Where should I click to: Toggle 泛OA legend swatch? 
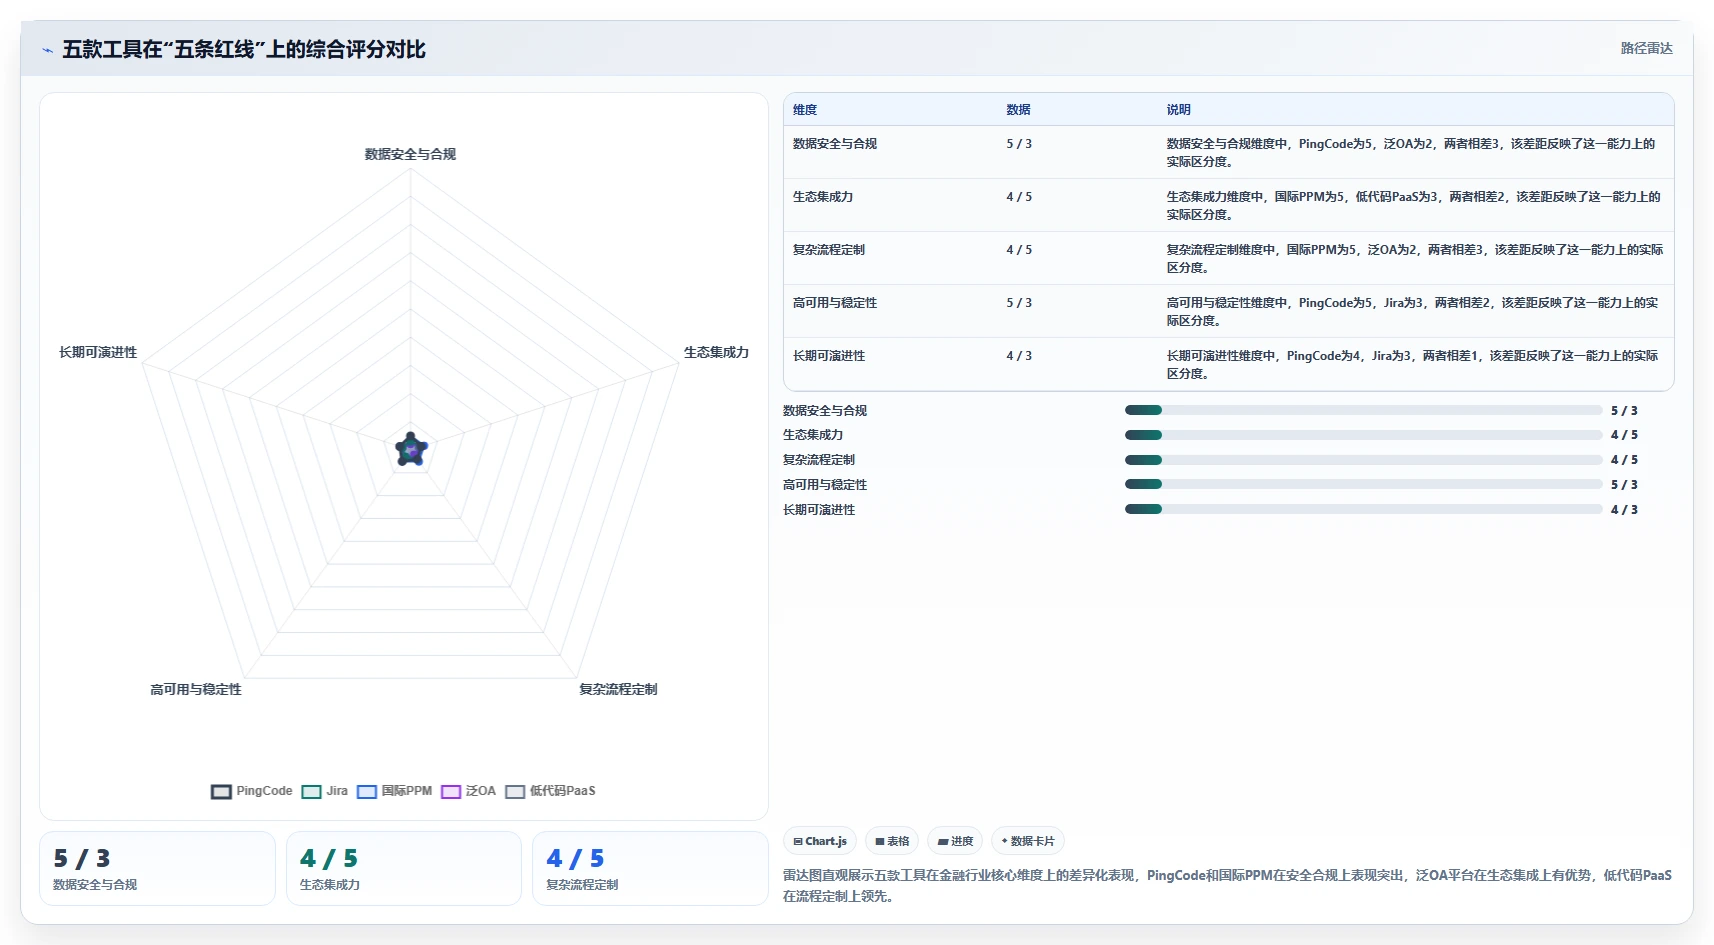[x=451, y=792]
